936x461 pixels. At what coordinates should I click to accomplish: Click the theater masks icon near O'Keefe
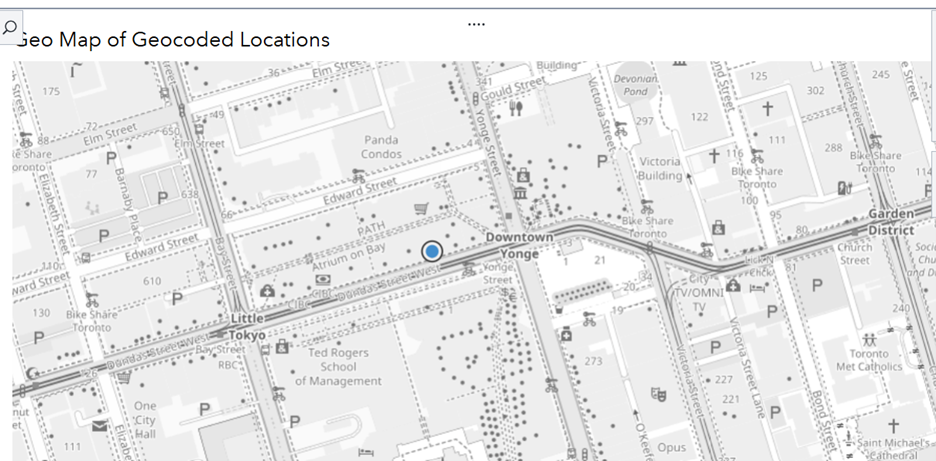click(x=659, y=394)
